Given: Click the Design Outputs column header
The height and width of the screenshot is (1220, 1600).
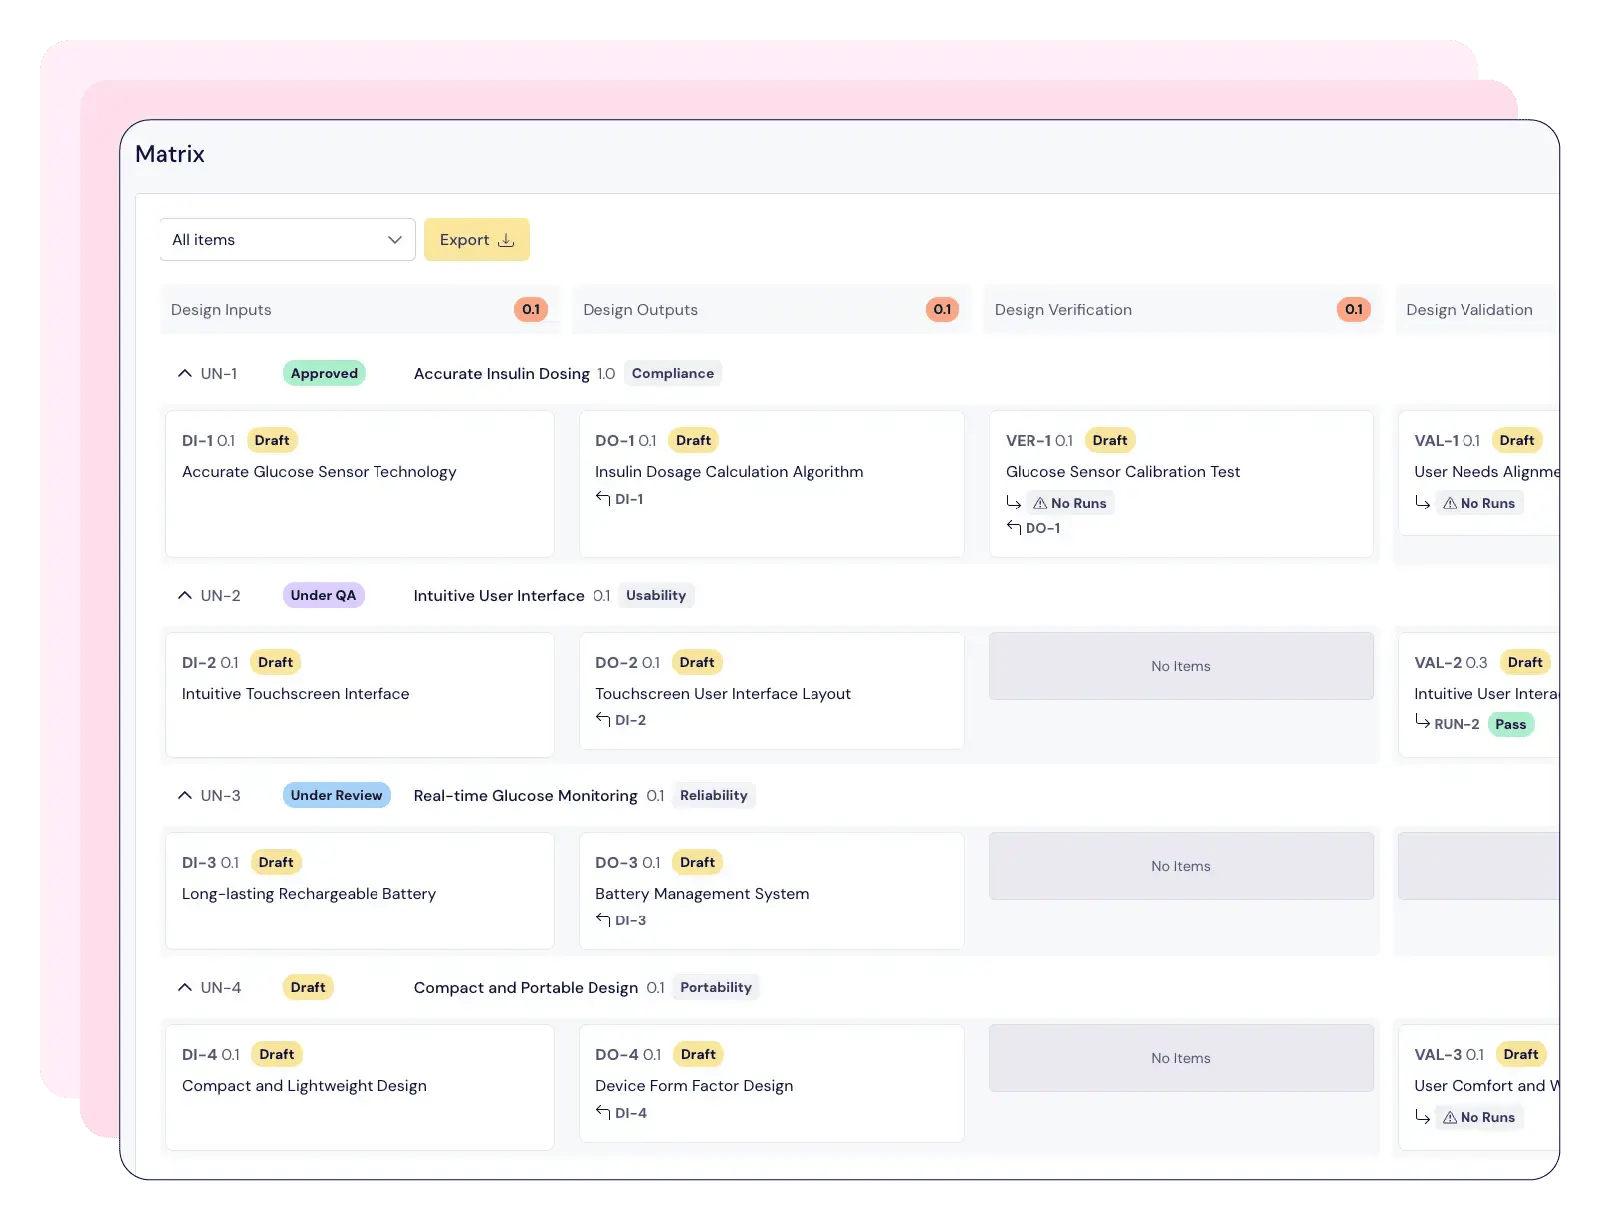Looking at the screenshot, I should (x=772, y=310).
